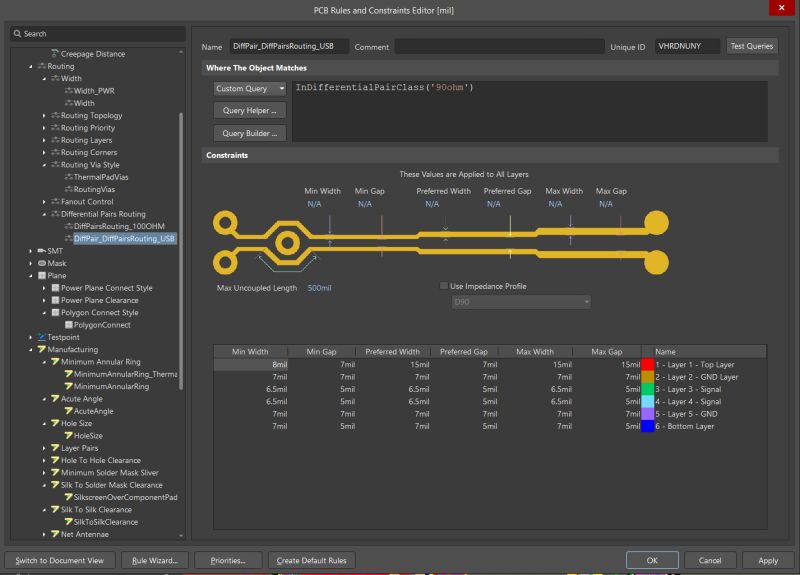800x575 pixels.
Task: Click the SMT category icon
Action: pos(42,251)
